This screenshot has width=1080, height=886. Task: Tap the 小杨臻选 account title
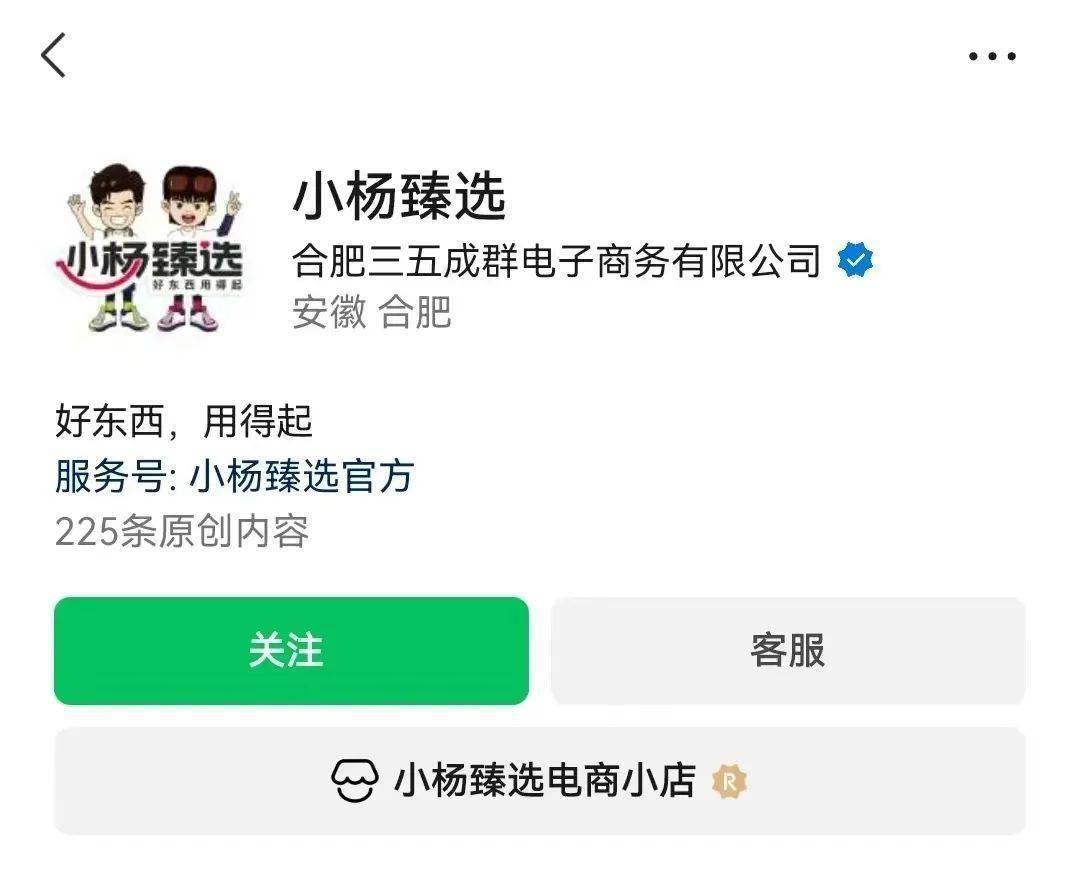399,197
